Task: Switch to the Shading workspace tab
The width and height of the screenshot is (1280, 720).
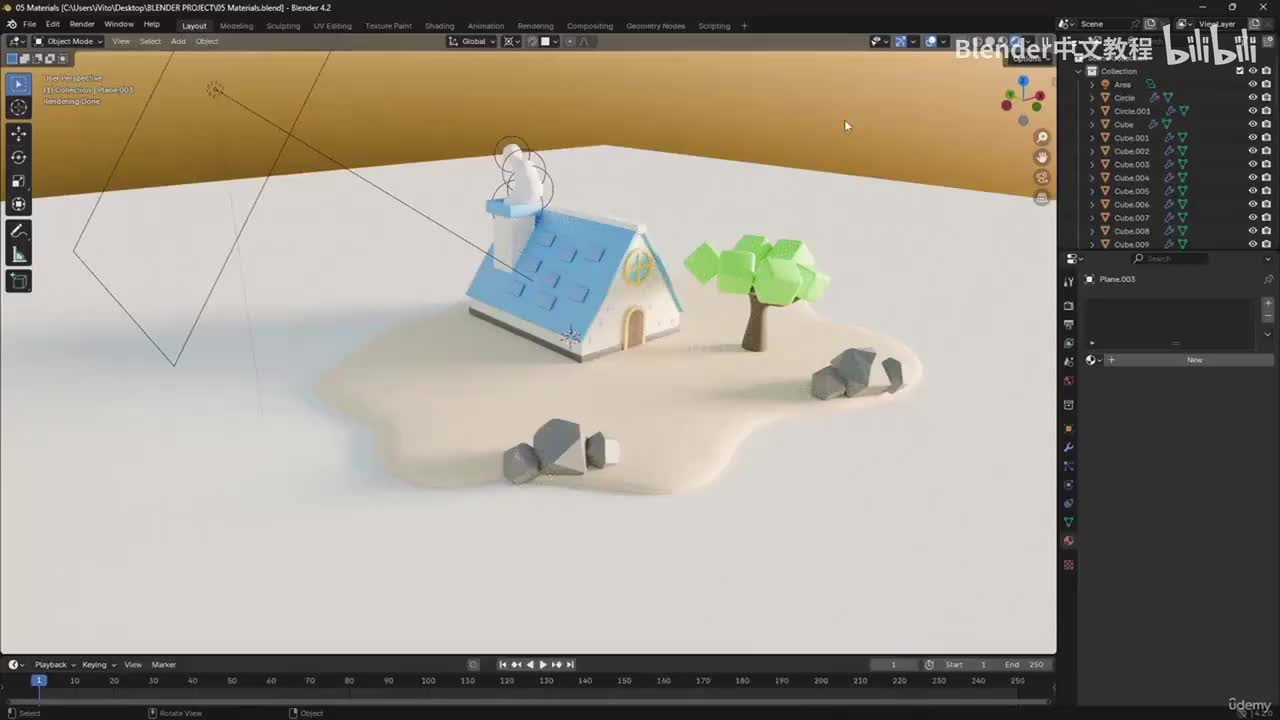Action: [x=439, y=26]
